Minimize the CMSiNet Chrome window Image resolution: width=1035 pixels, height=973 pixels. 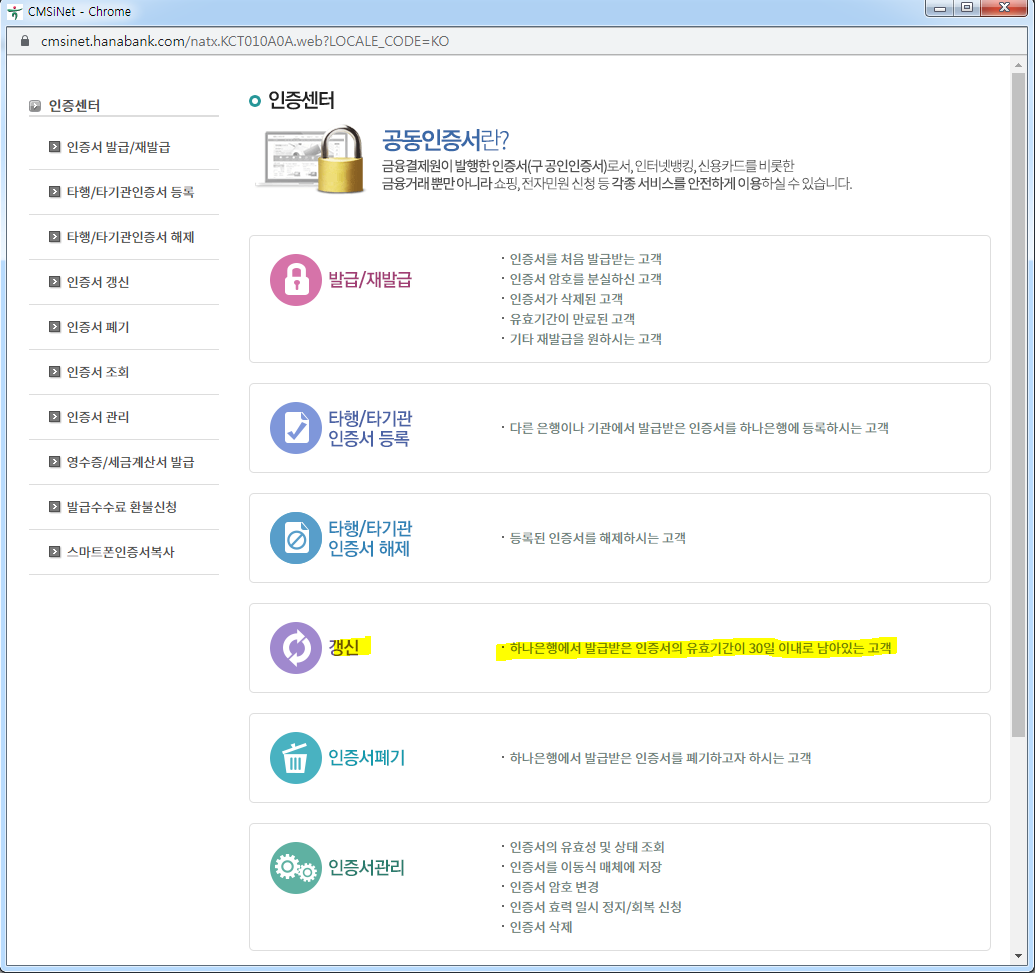click(940, 8)
